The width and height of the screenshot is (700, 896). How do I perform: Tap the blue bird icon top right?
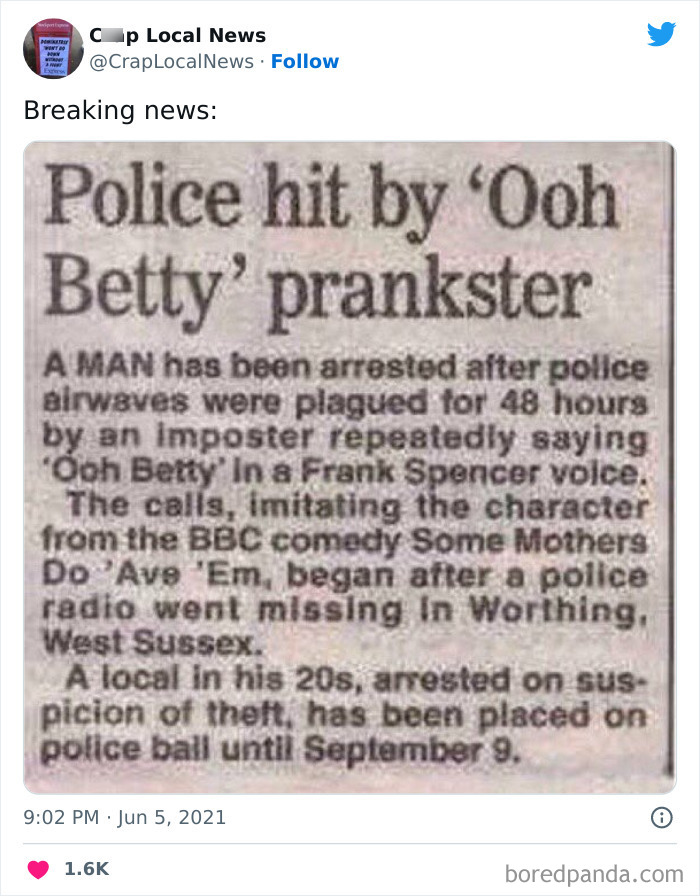[x=662, y=35]
